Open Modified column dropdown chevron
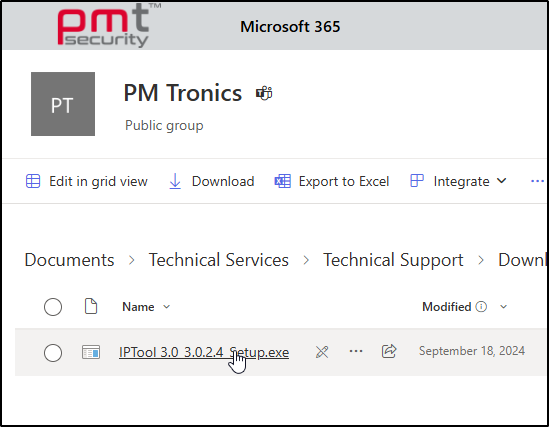The image size is (549, 427). pyautogui.click(x=503, y=307)
